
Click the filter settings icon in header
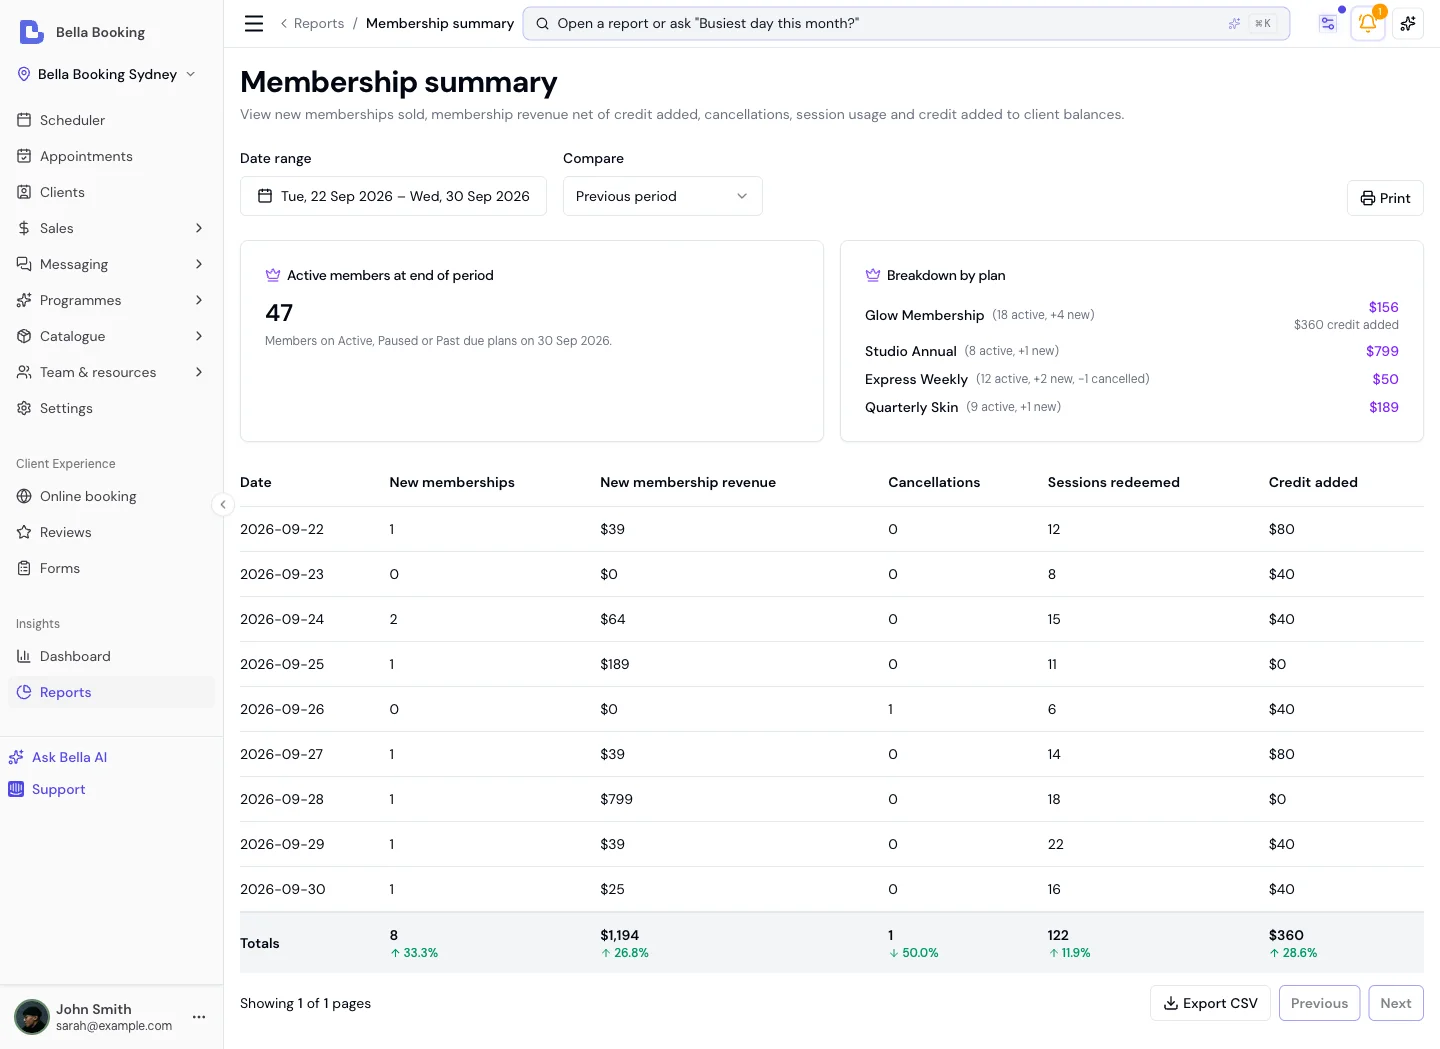point(1328,23)
